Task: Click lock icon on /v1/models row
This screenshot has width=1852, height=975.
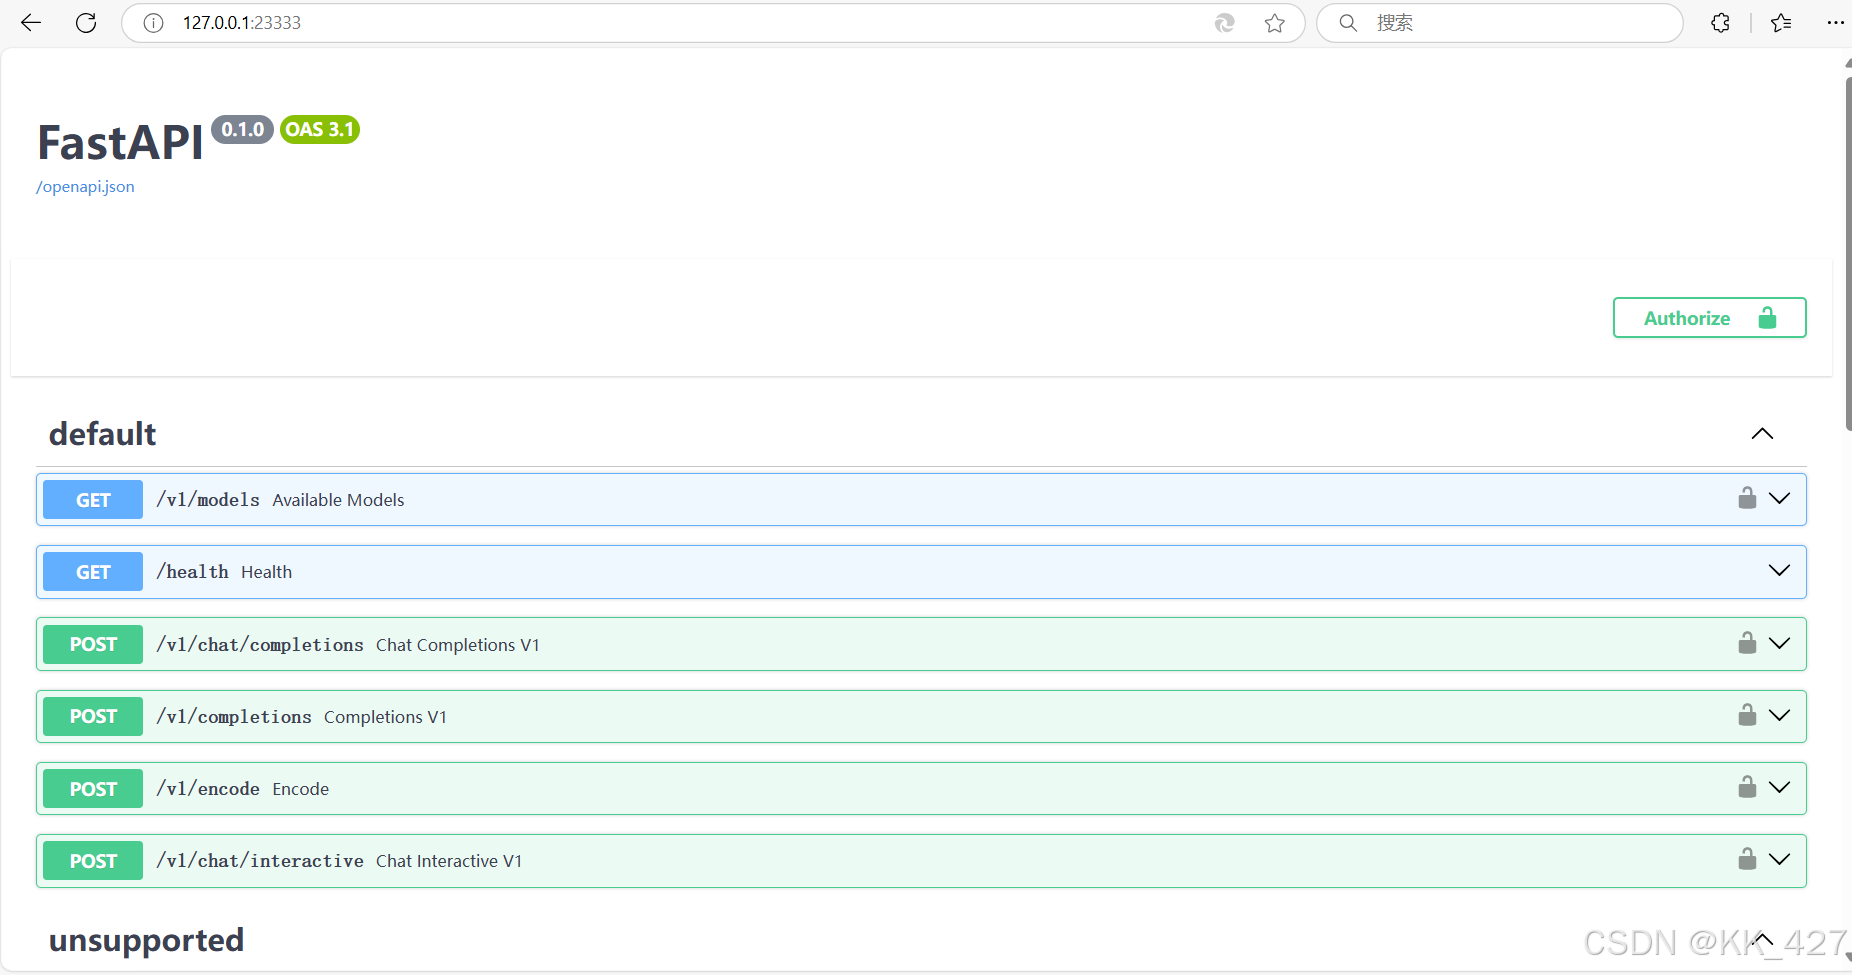Action: click(1747, 498)
